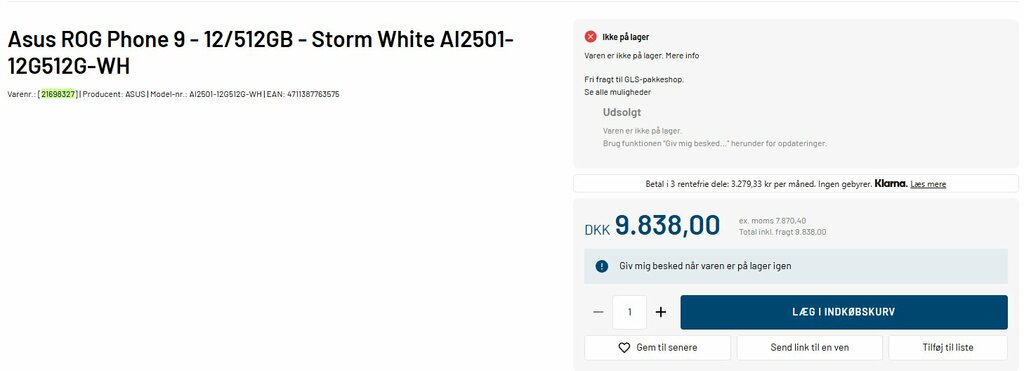
Task: Click the Udsolgt sold-out heading
Action: click(622, 112)
